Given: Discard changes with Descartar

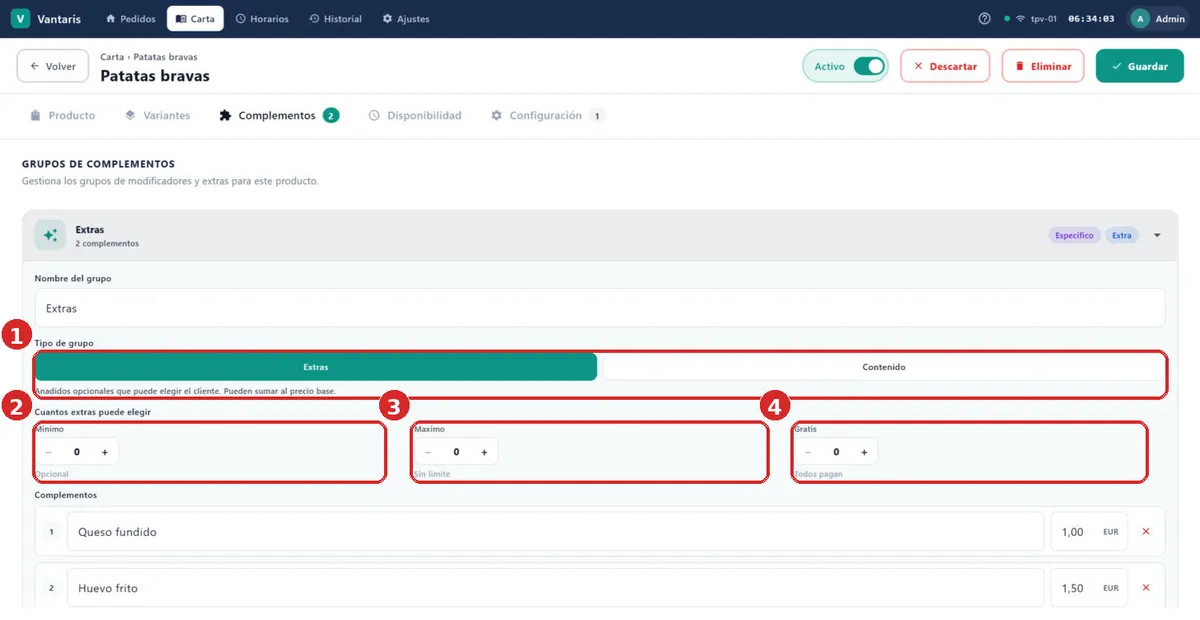Looking at the screenshot, I should pos(945,66).
